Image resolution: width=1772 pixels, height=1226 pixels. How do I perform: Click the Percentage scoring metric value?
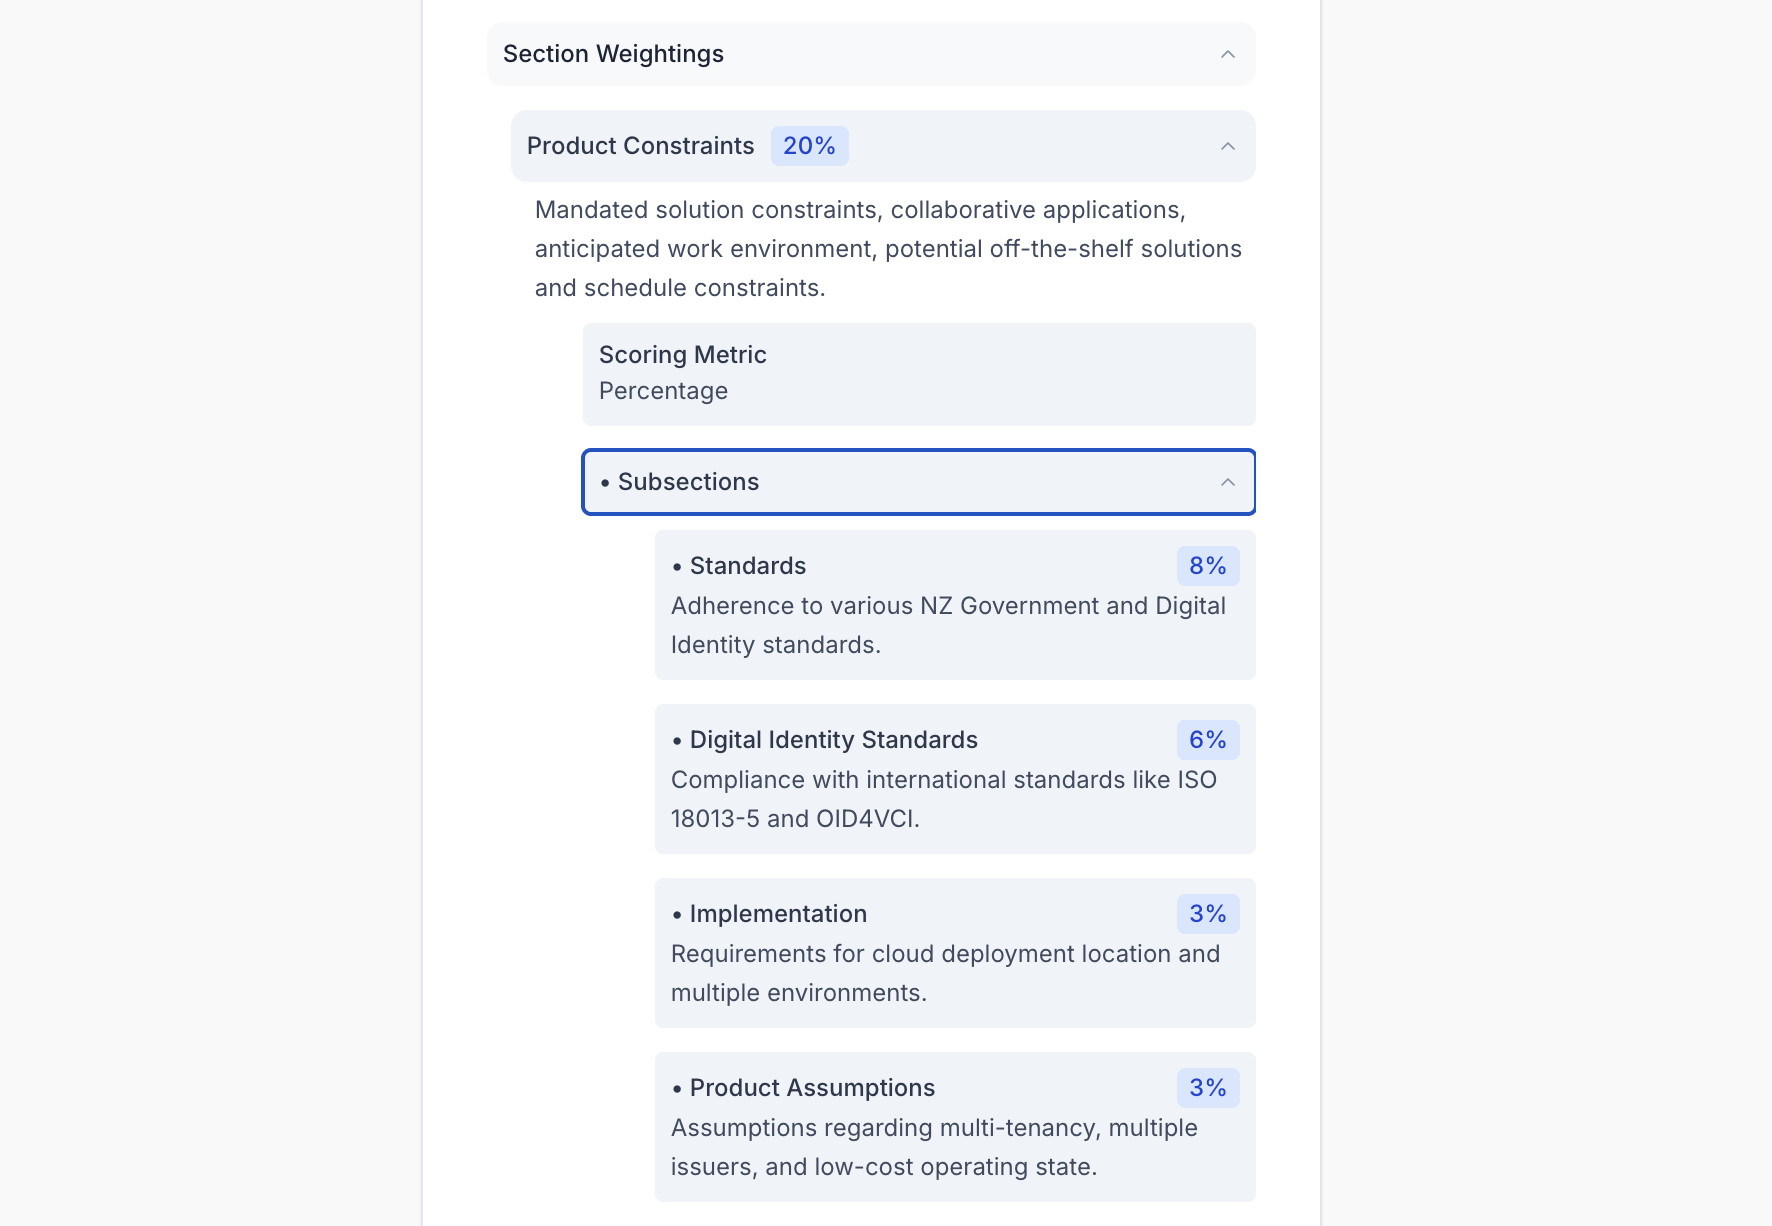tap(663, 391)
